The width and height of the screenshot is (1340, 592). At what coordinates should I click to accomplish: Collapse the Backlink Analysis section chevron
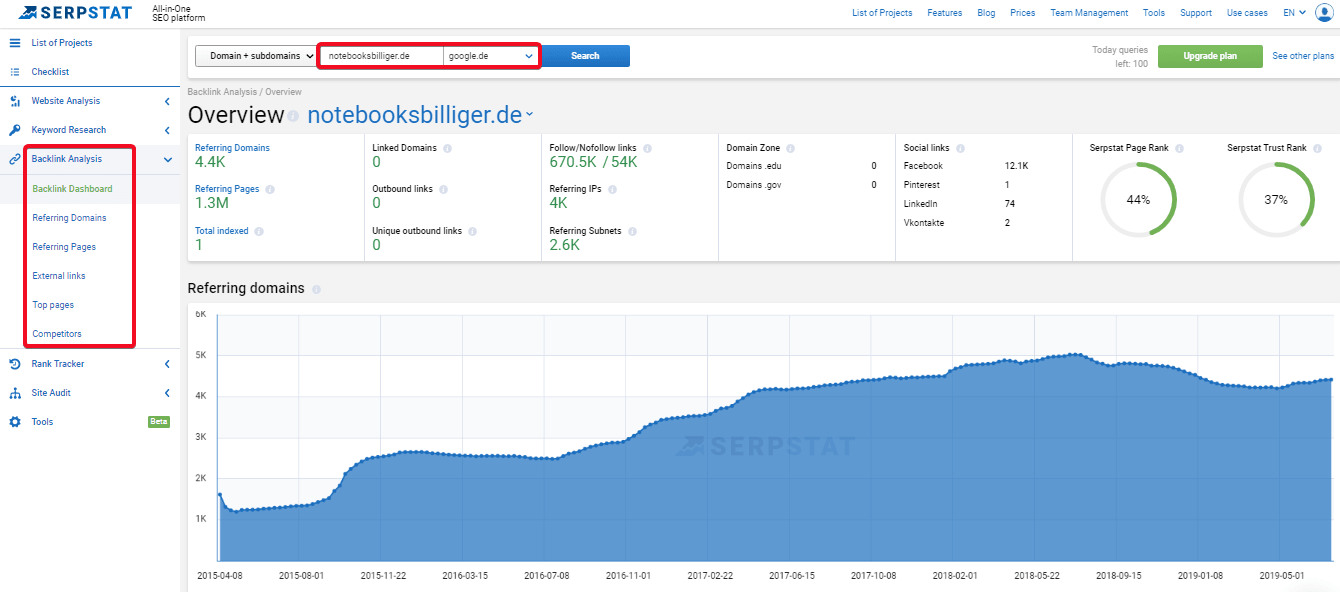[167, 159]
